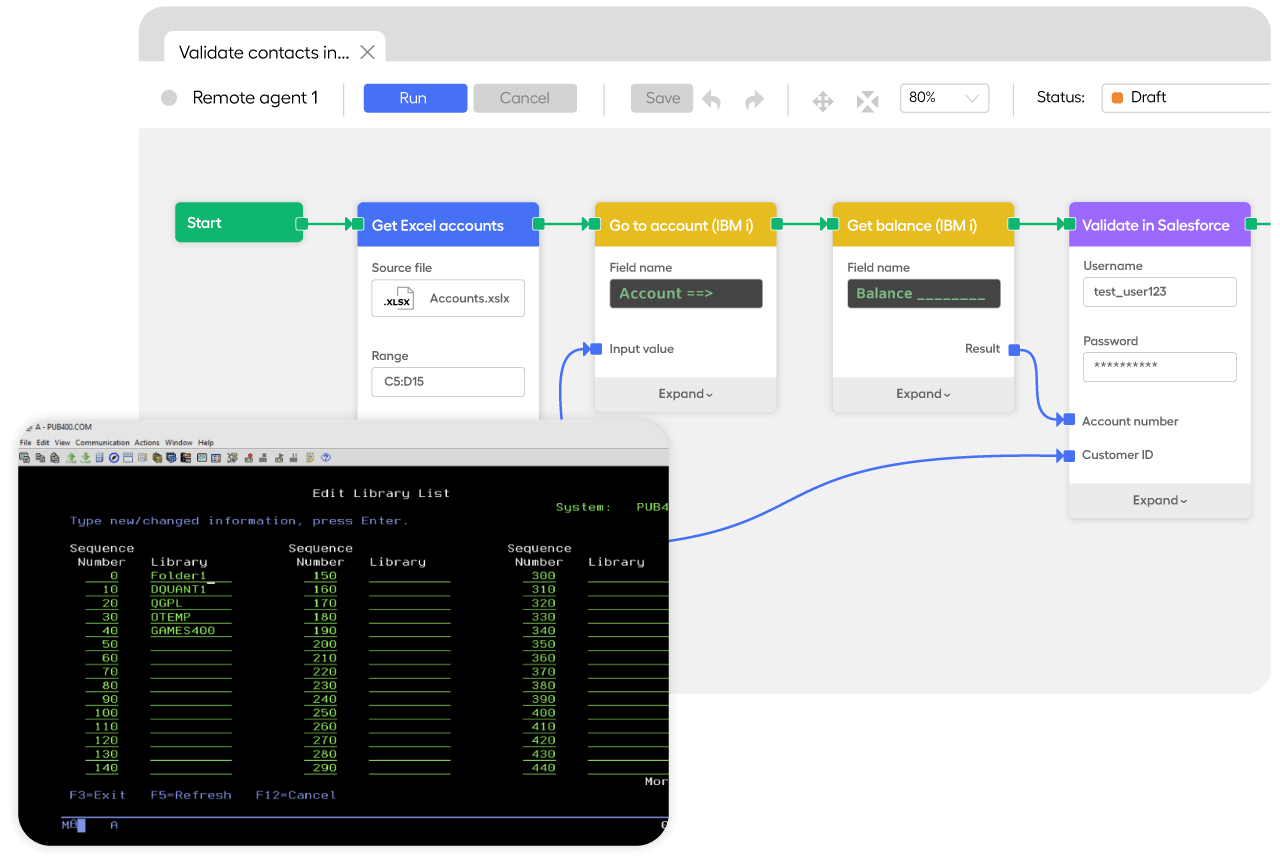Screen dimensions: 1280x867
Task: Open the Window menu in PUB400 window
Action: tap(178, 442)
